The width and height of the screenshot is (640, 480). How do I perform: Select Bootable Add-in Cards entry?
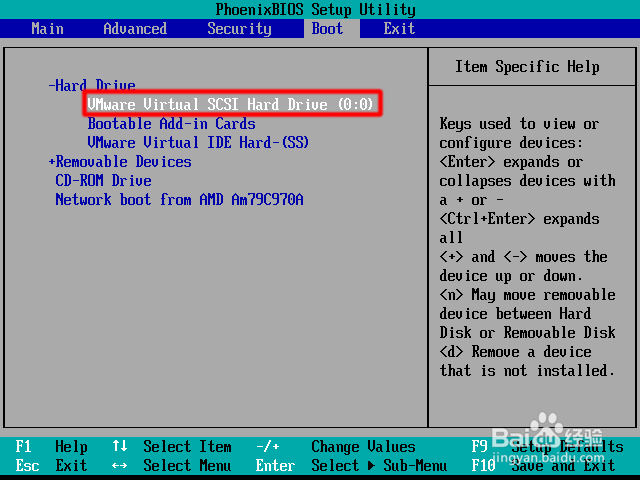pos(171,124)
